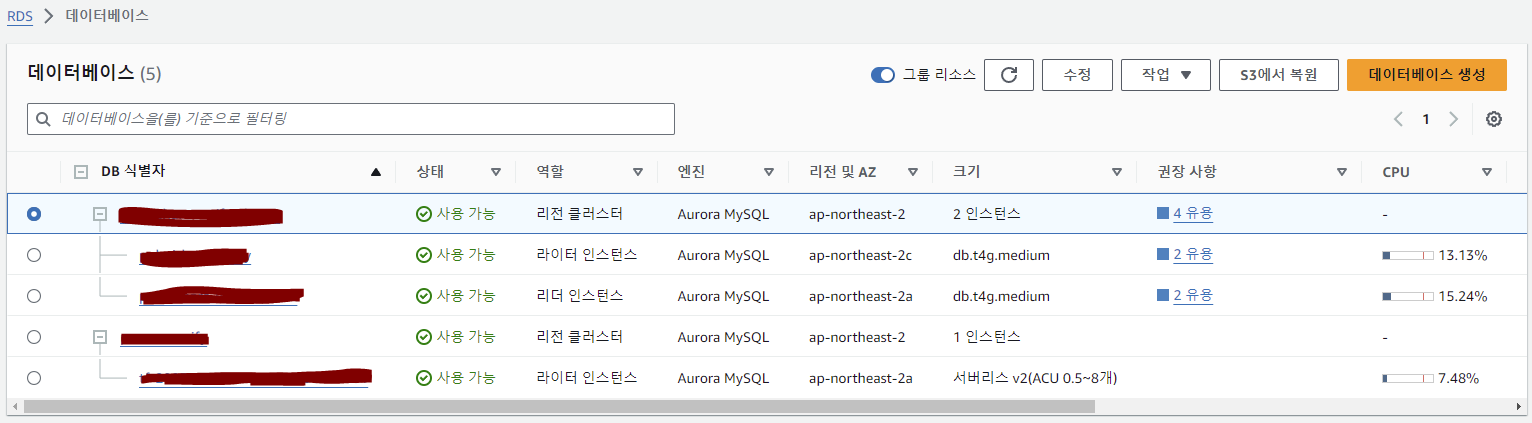This screenshot has height=423, width=1532.
Task: Focus the database filter search field
Action: click(x=351, y=119)
